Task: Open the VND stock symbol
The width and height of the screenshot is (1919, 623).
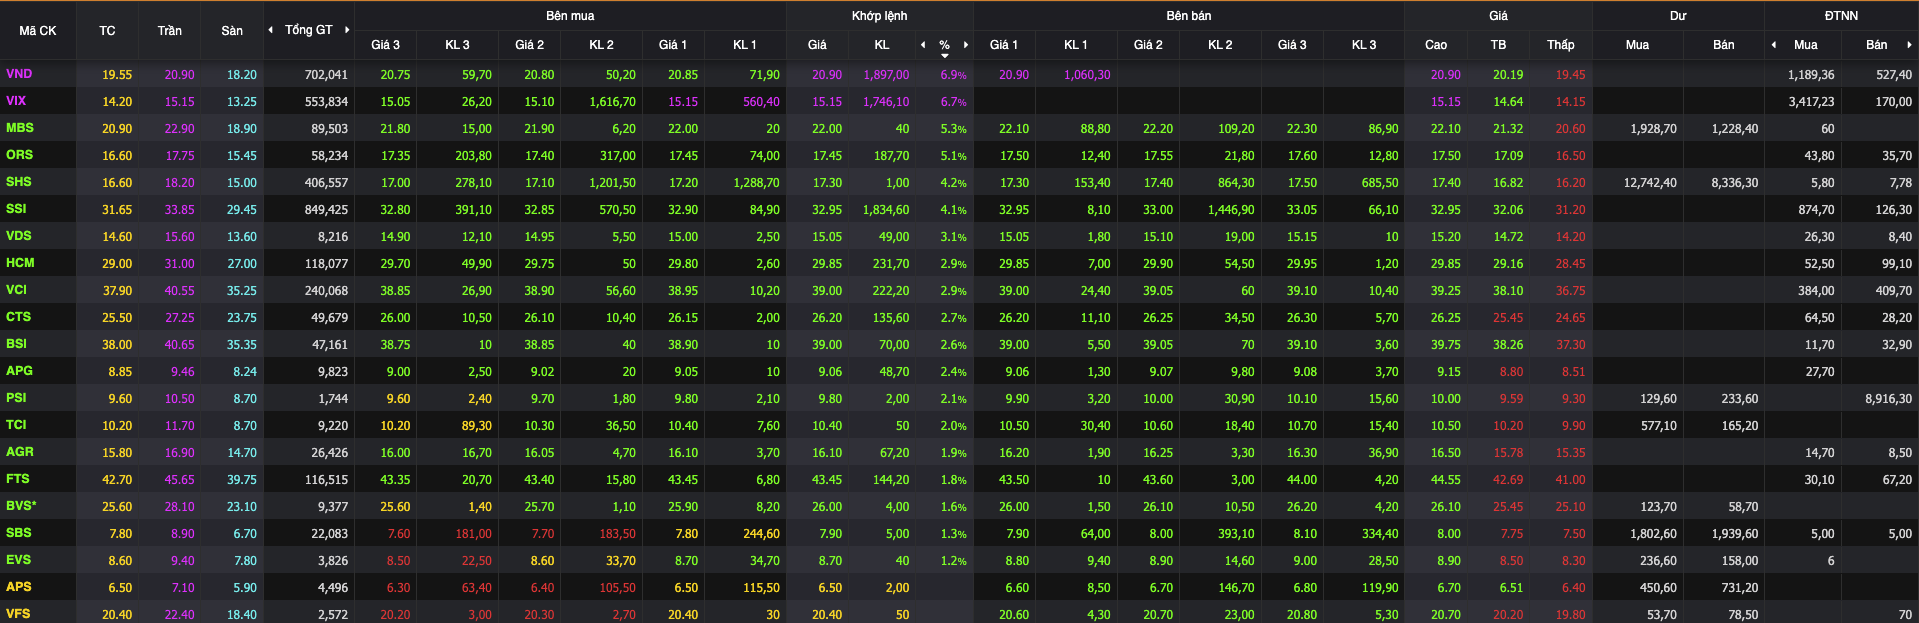Action: click(x=19, y=74)
